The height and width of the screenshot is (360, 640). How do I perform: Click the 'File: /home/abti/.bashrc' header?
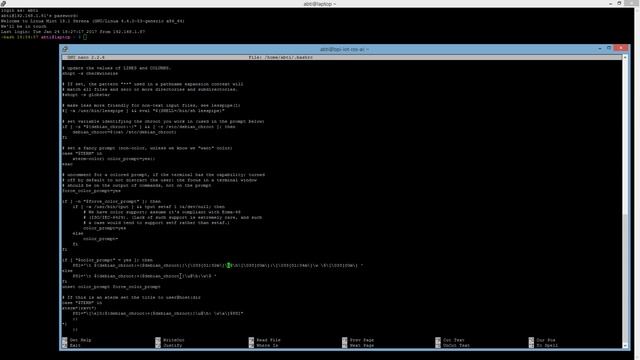pos(281,58)
